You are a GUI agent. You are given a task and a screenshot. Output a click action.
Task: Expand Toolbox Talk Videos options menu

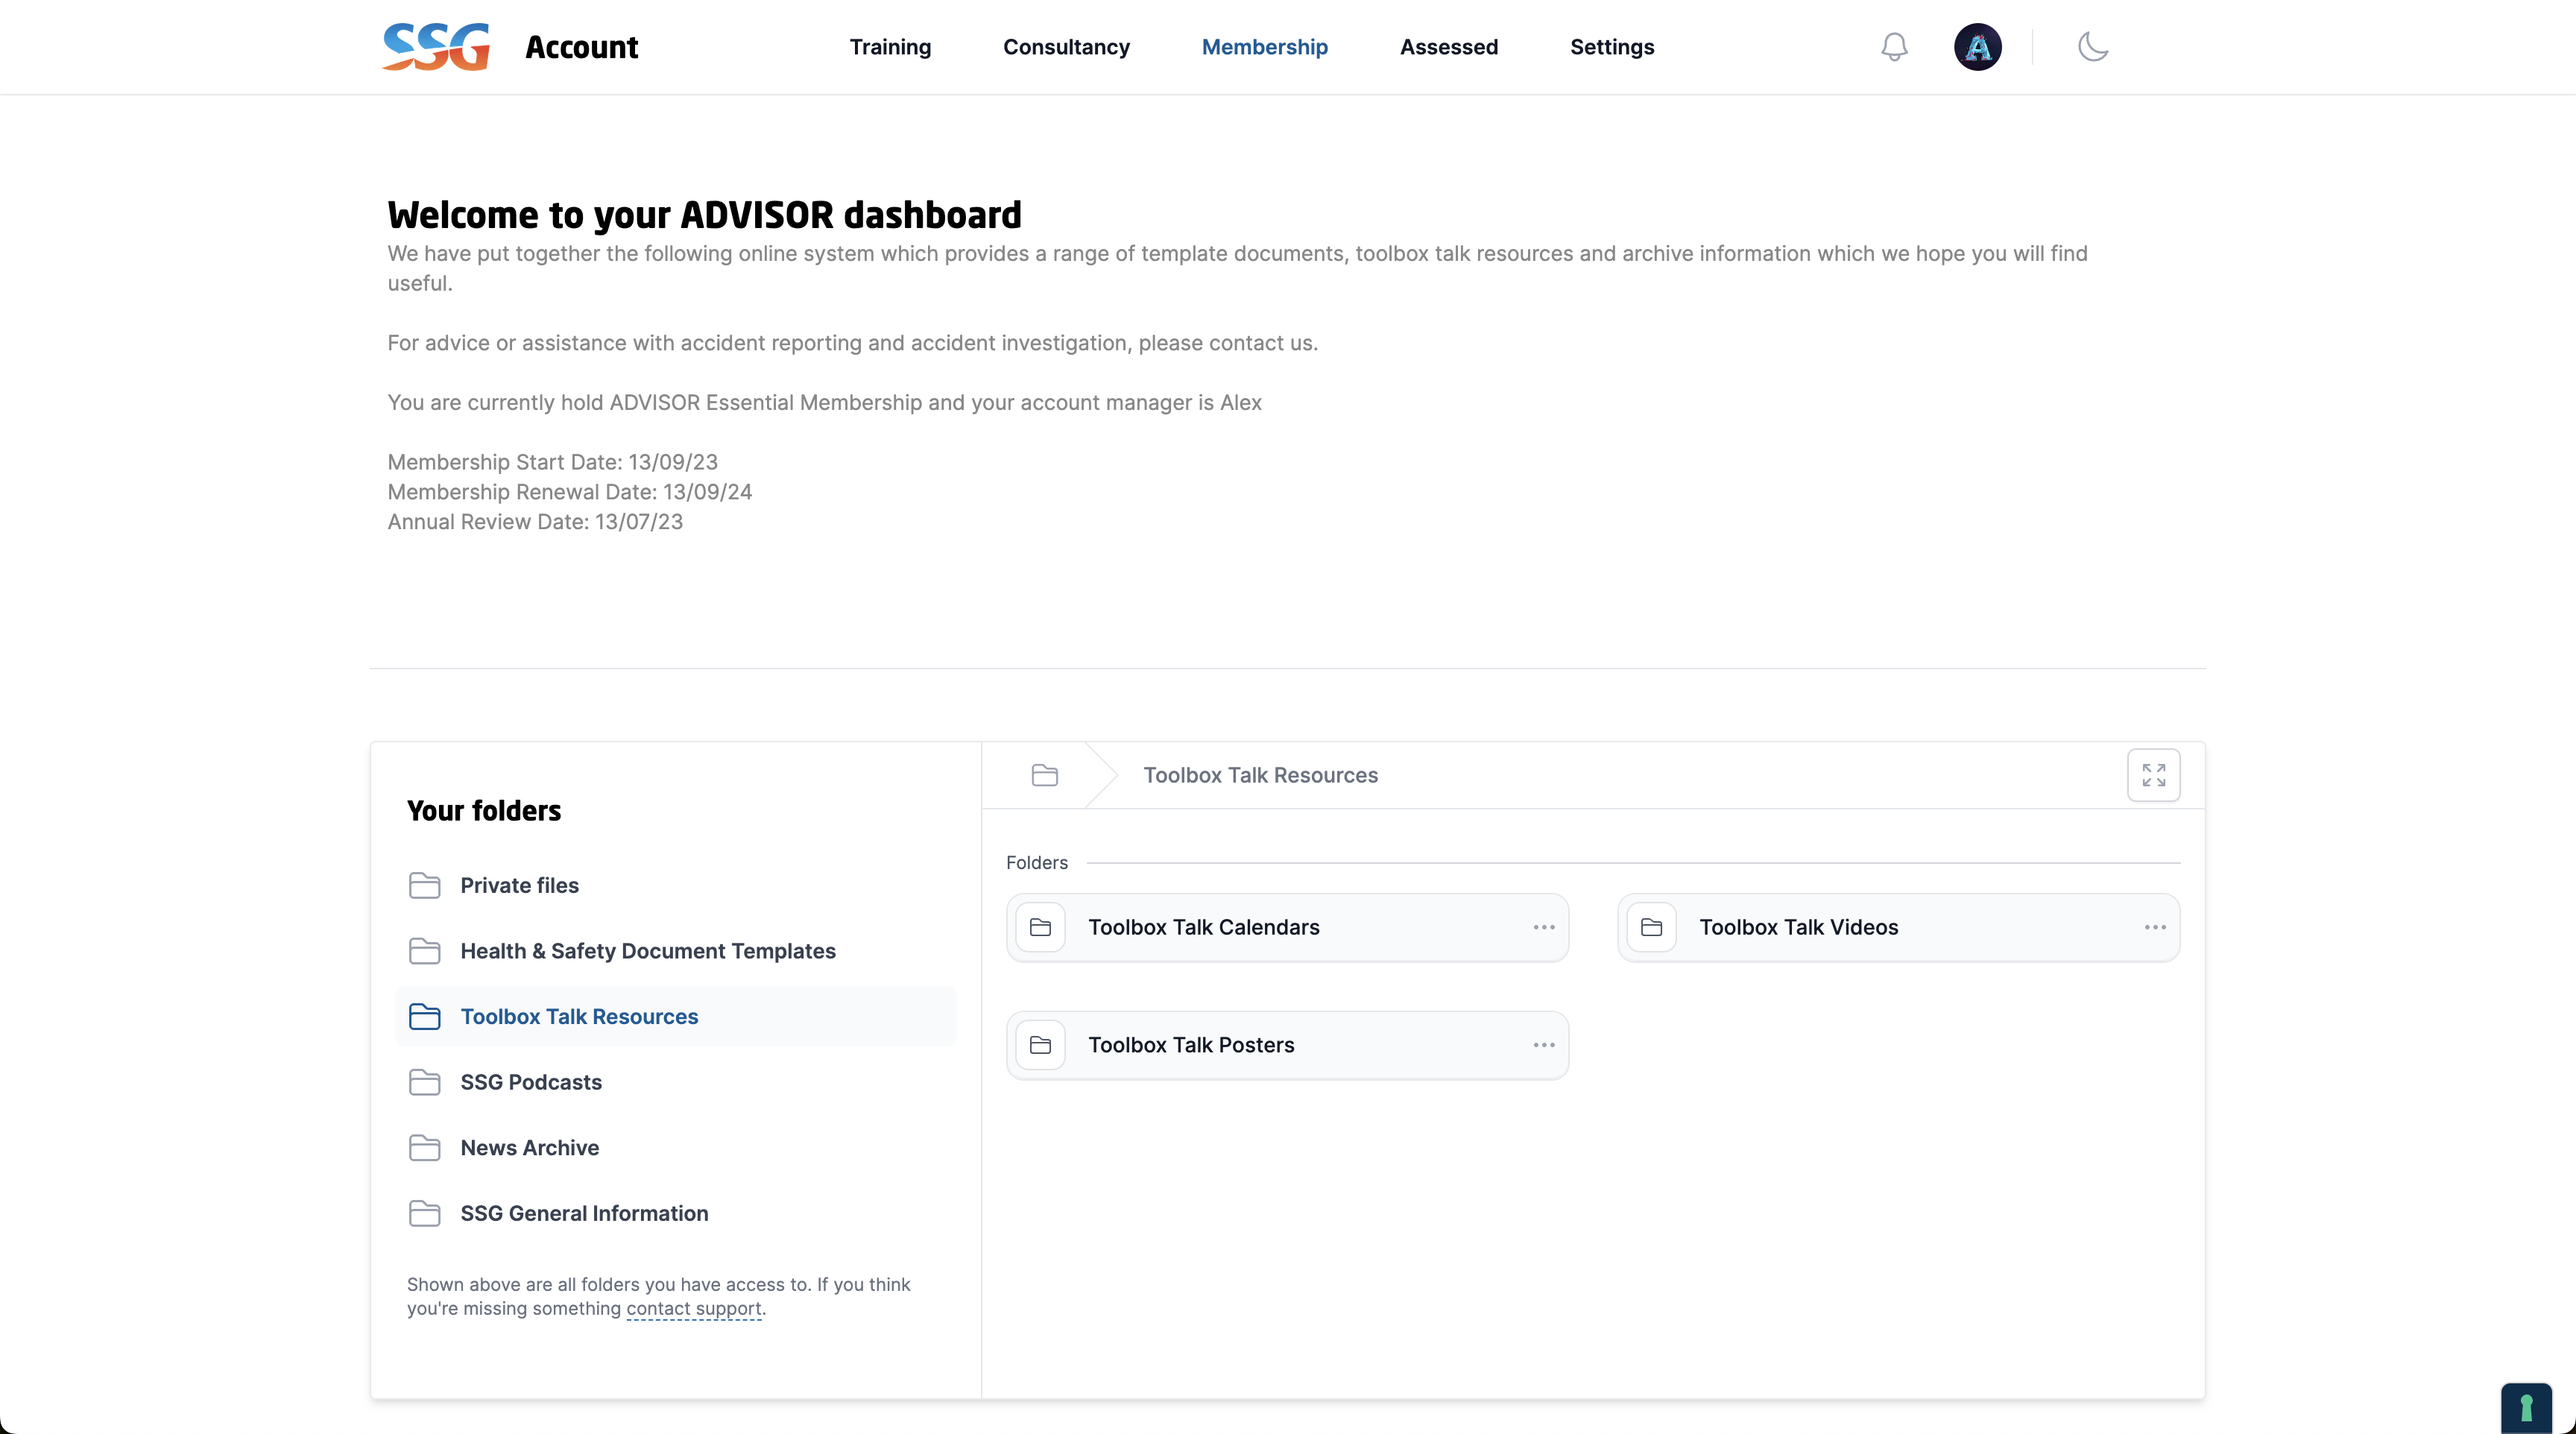tap(2154, 927)
